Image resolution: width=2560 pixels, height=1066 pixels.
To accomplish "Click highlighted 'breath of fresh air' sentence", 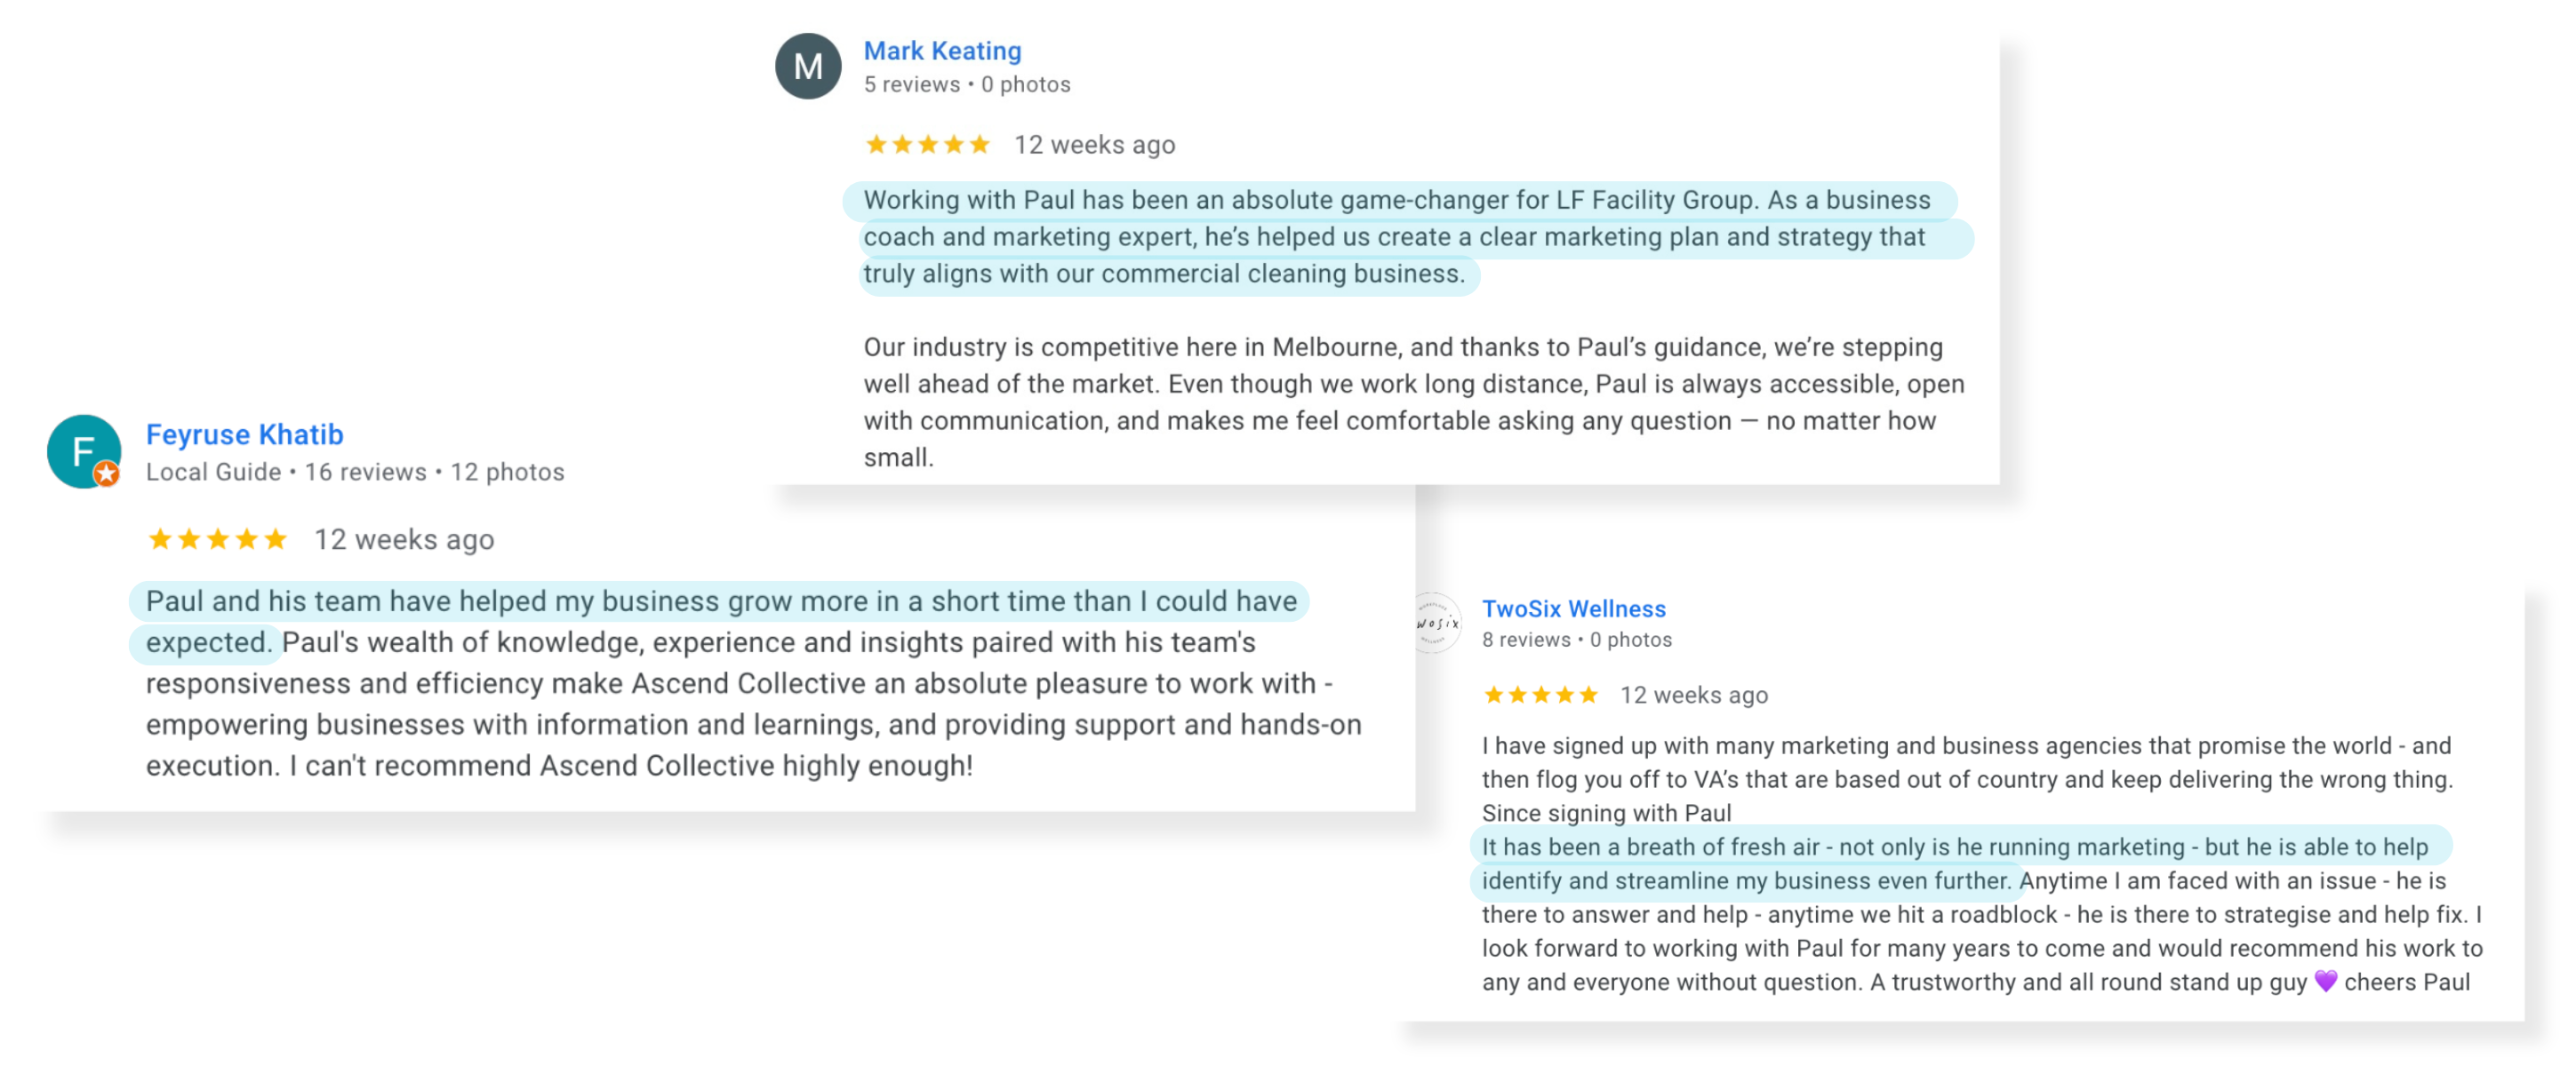I will 1953,847.
